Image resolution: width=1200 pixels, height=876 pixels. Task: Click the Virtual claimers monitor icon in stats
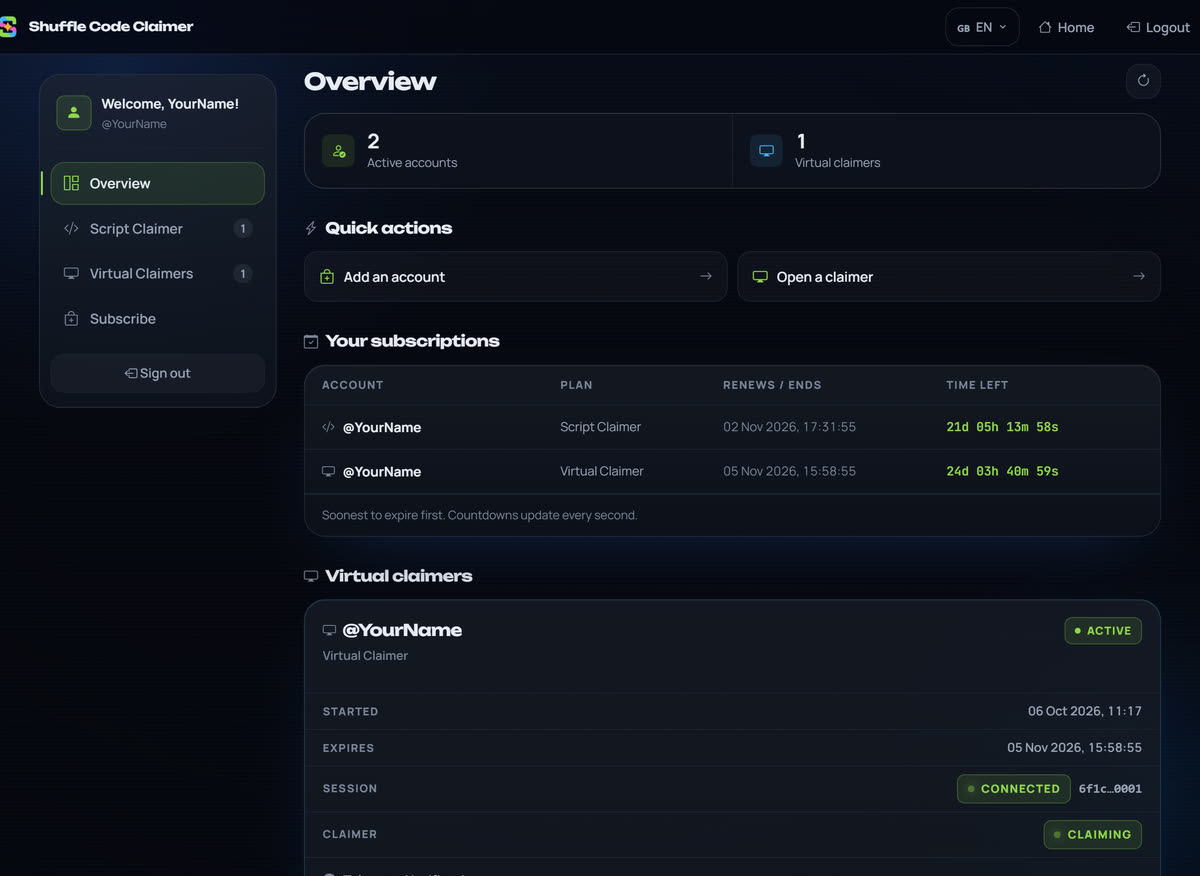pyautogui.click(x=766, y=151)
